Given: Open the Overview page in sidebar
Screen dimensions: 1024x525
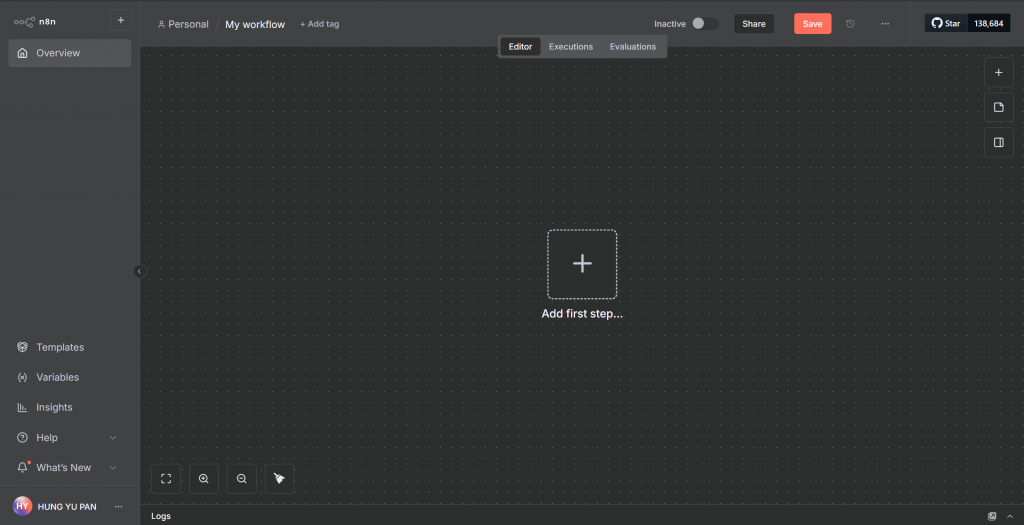Looking at the screenshot, I should [x=70, y=53].
